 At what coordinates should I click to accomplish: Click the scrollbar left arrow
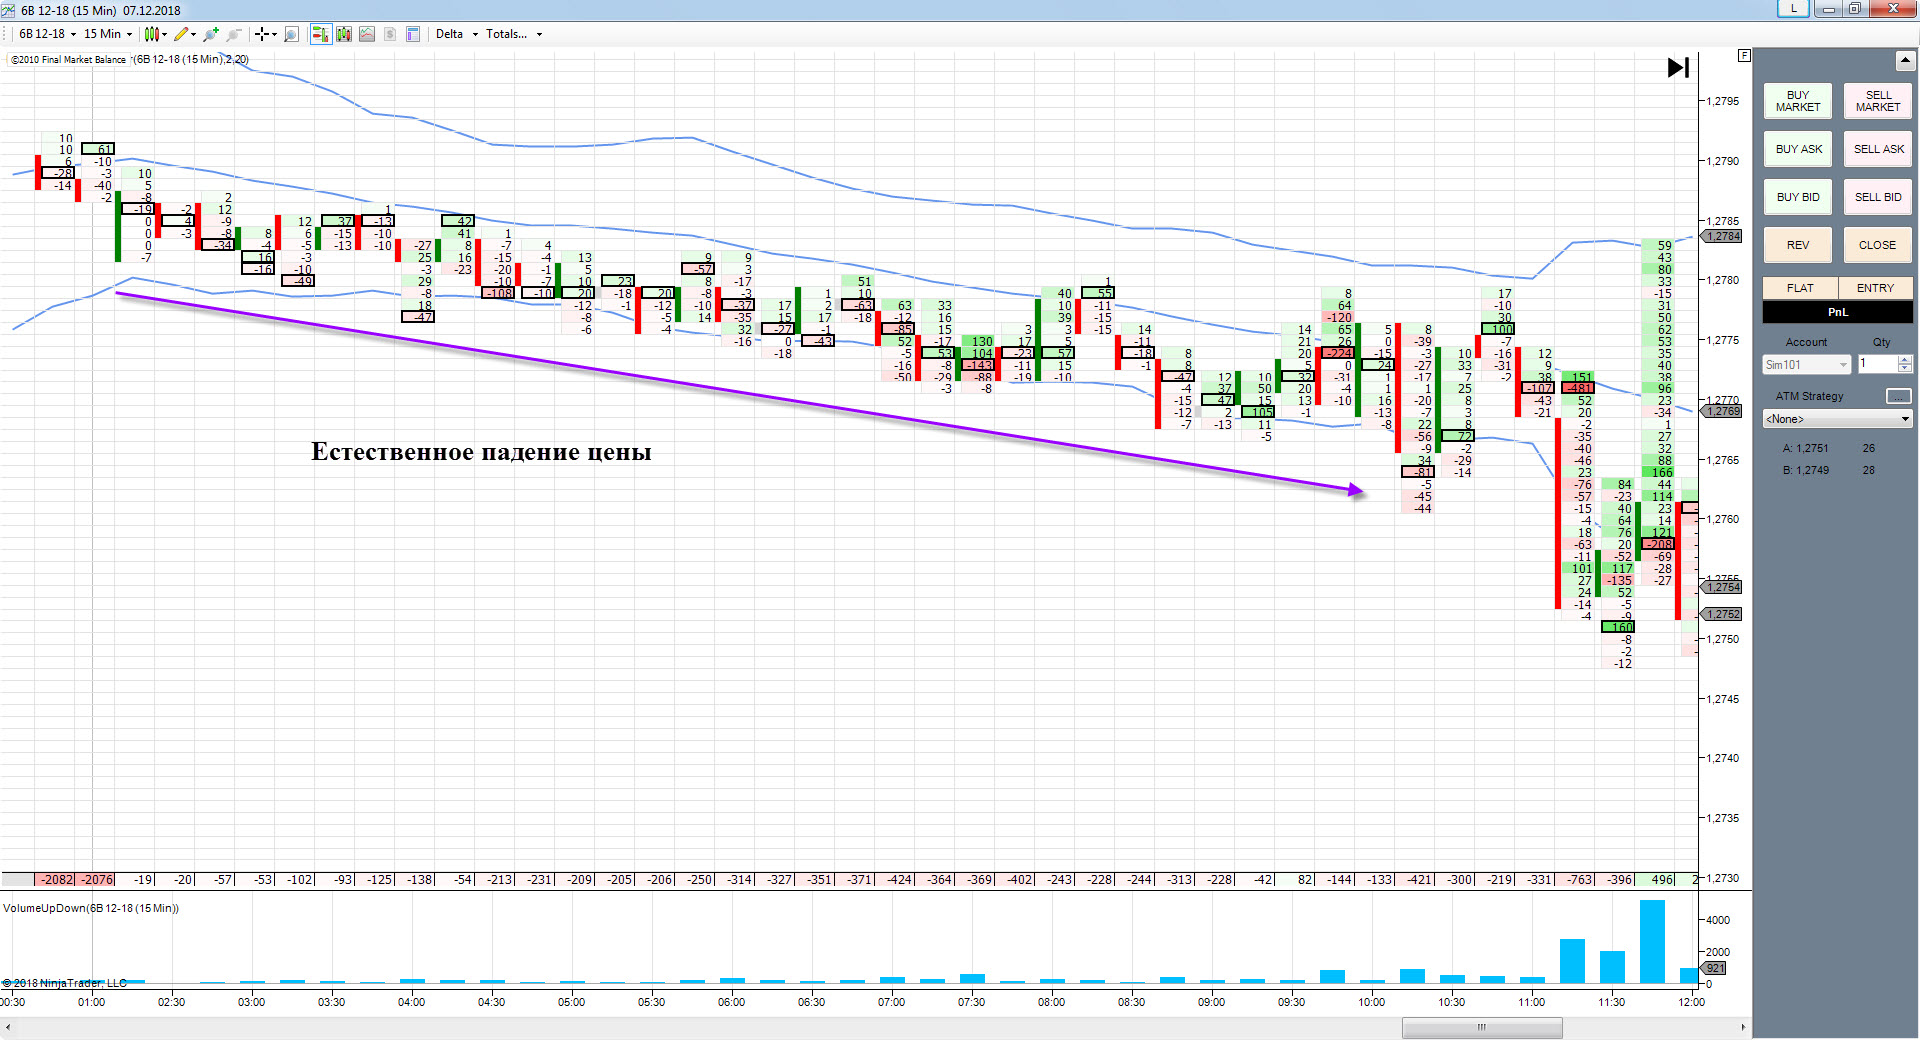9,1027
